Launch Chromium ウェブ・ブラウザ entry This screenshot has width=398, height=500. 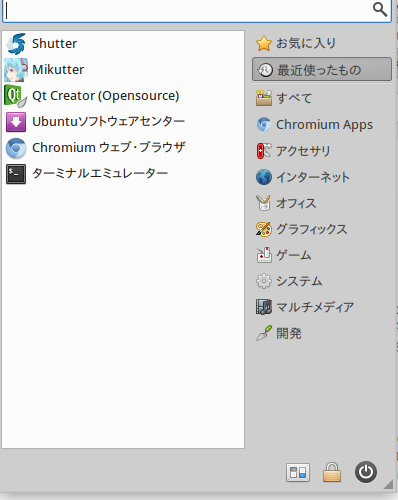(x=109, y=148)
